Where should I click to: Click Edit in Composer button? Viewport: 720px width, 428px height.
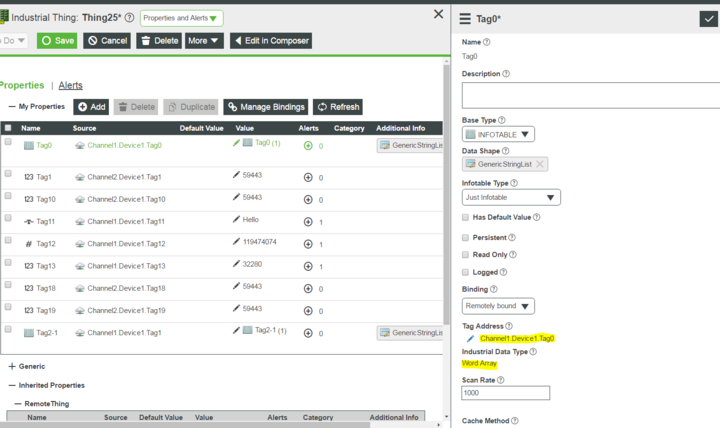[271, 41]
